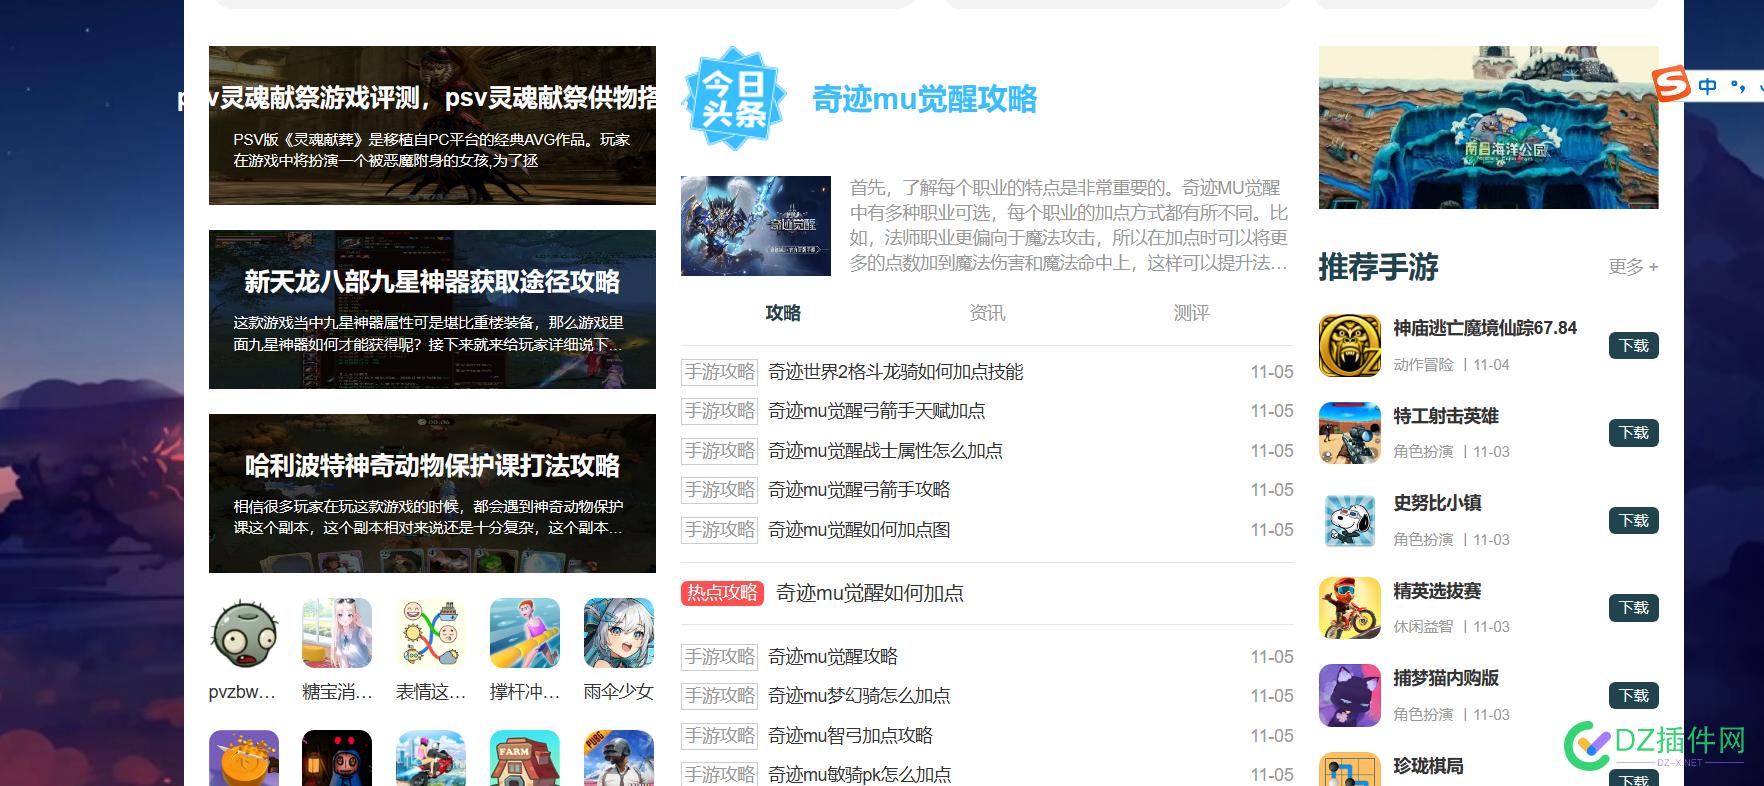This screenshot has height=786, width=1764.
Task: Open the gold coin slicing game icon
Action: click(244, 758)
